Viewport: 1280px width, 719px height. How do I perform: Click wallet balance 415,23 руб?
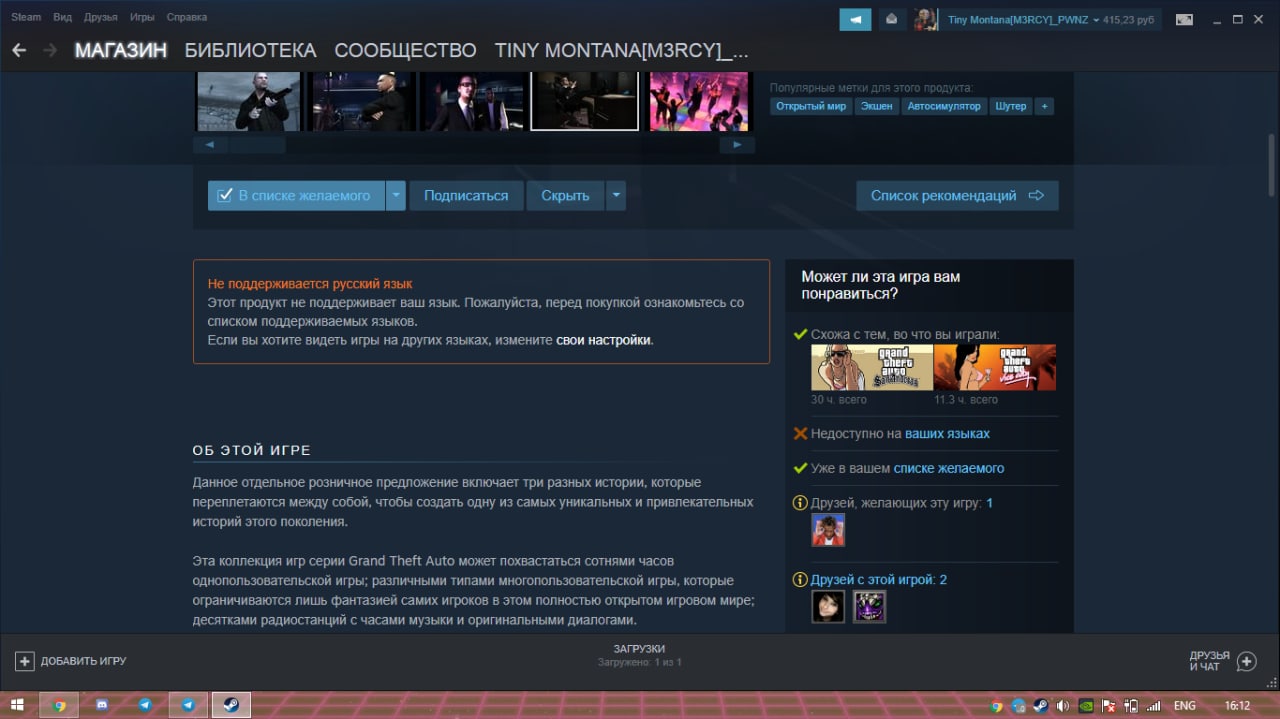click(x=1129, y=19)
